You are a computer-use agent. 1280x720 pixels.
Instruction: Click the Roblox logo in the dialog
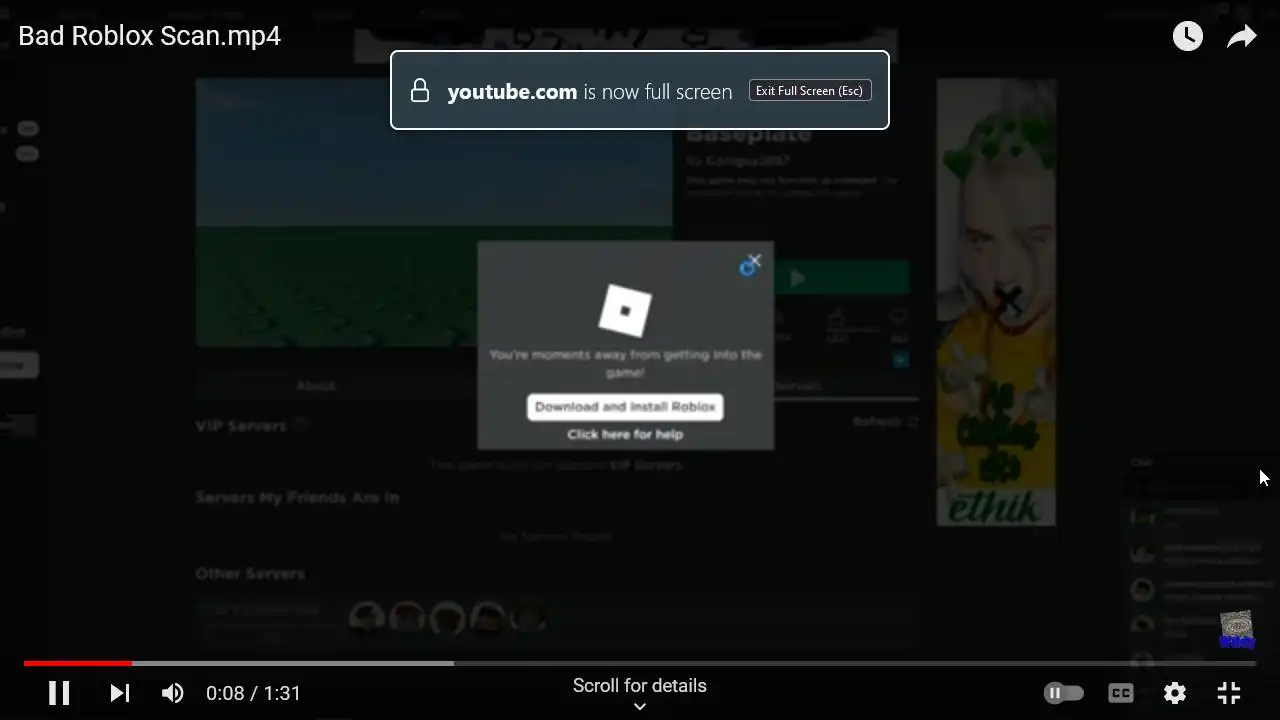coord(625,310)
